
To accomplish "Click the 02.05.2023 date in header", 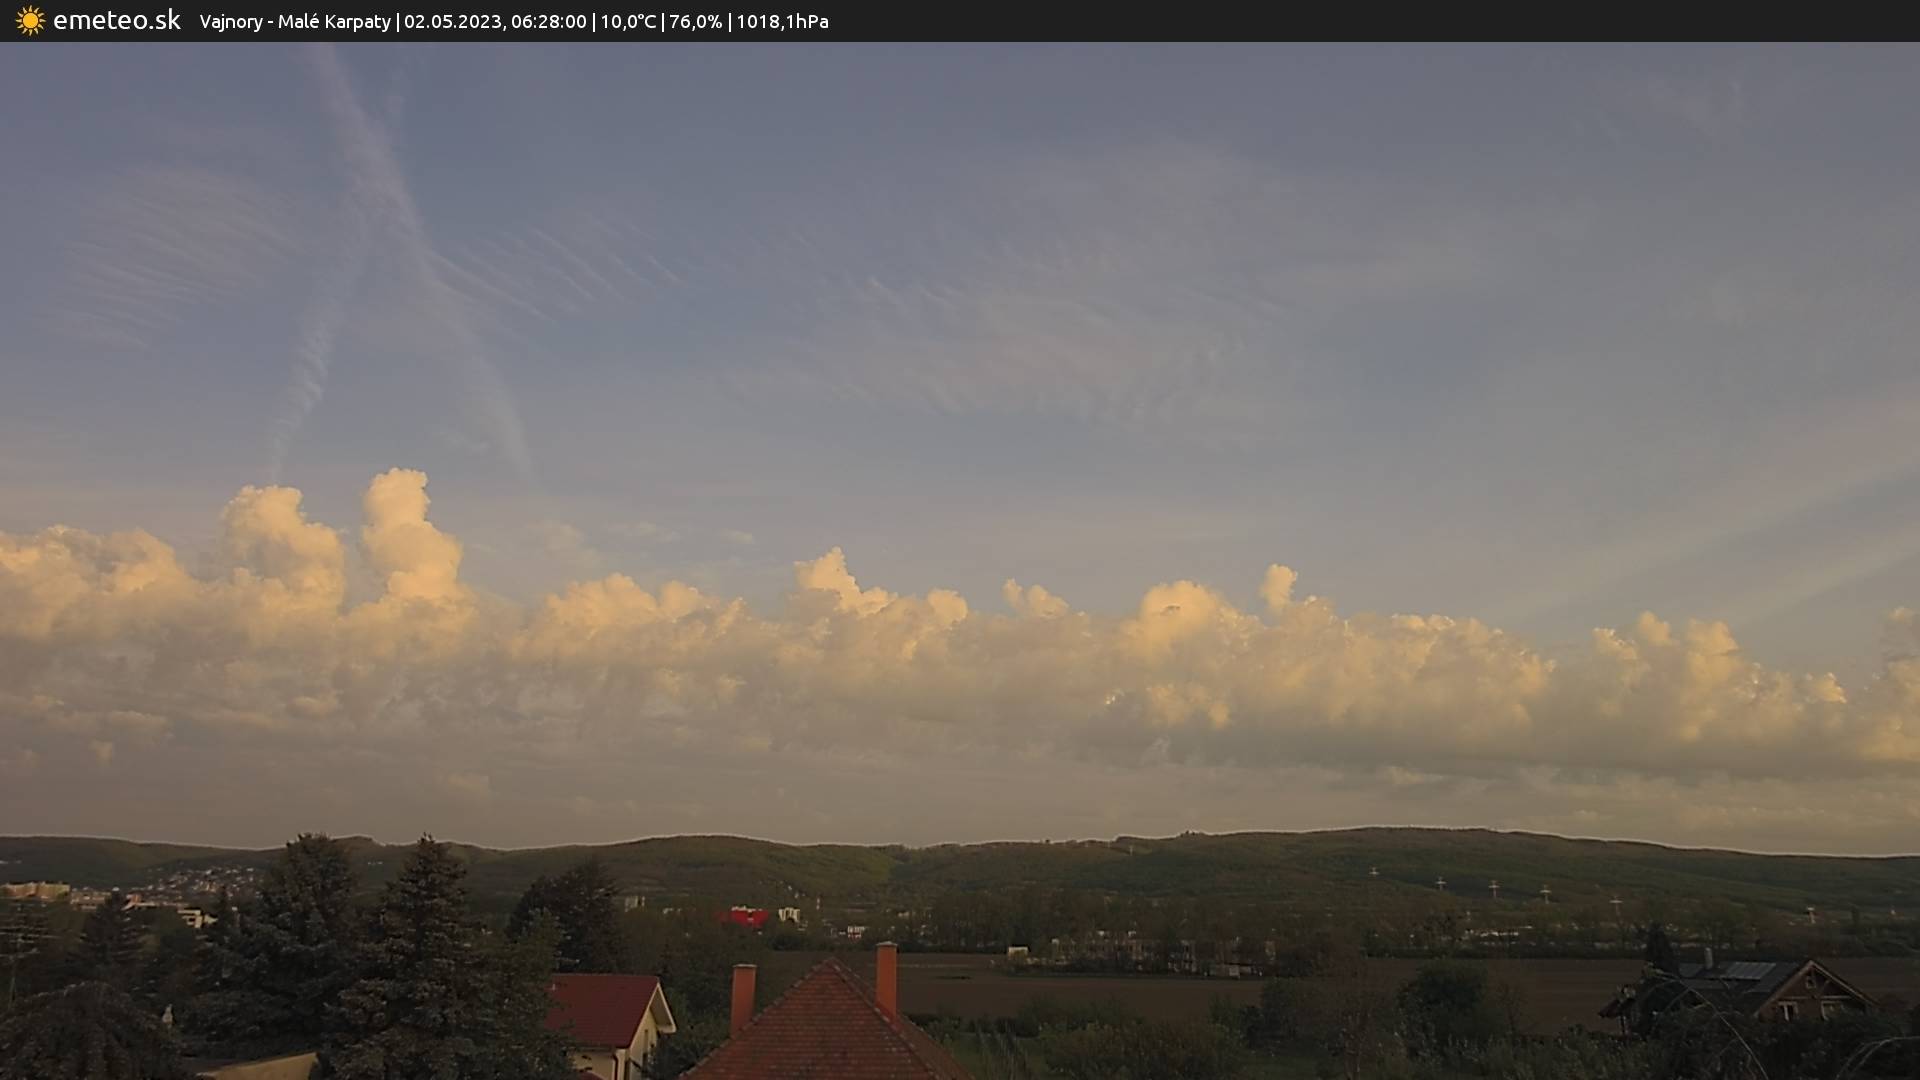I will (x=452, y=22).
